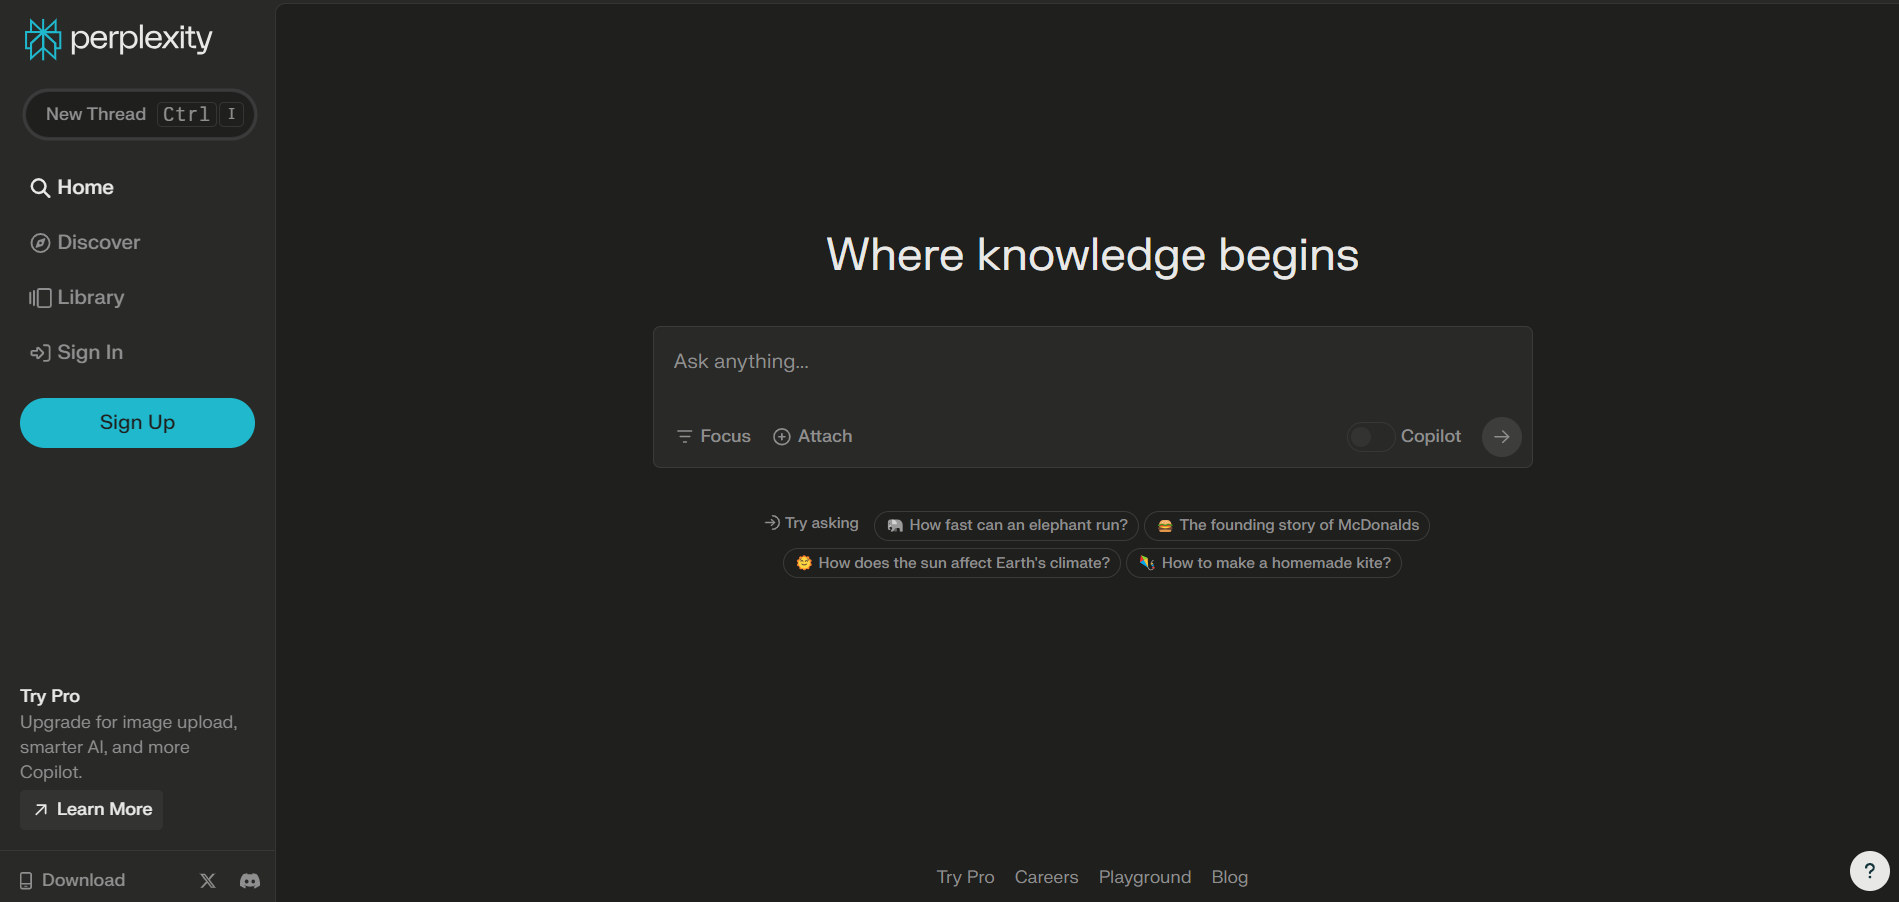The width and height of the screenshot is (1899, 902).
Task: Click the Perplexity logo
Action: (117, 38)
